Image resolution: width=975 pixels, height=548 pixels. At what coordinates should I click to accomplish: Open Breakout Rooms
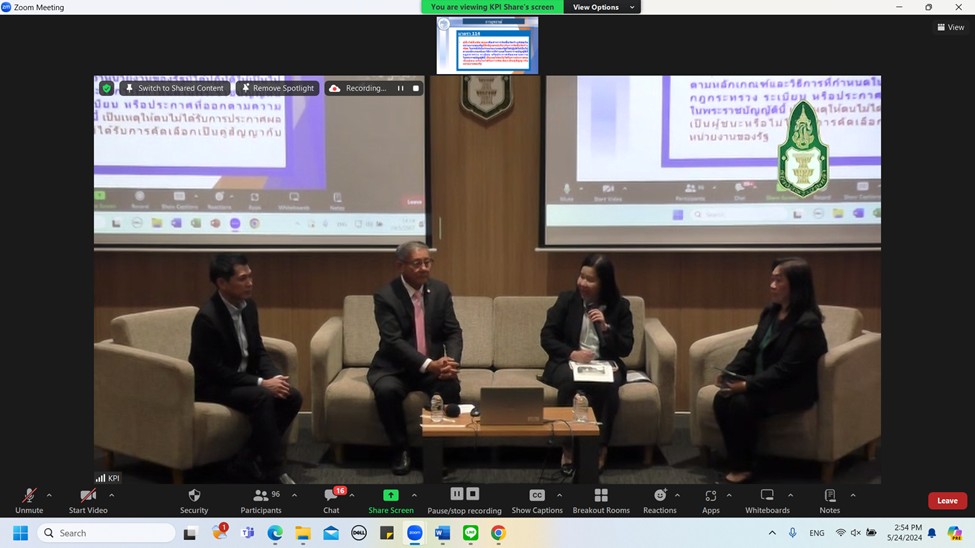click(601, 501)
